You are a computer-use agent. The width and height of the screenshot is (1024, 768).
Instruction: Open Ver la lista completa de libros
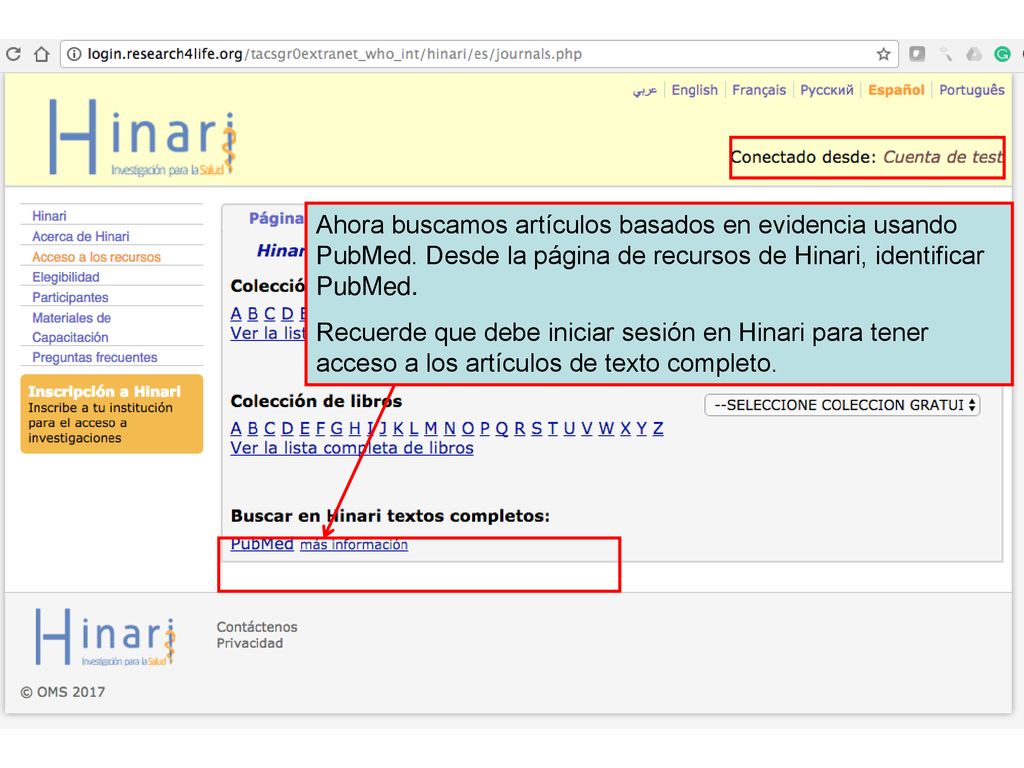point(352,448)
